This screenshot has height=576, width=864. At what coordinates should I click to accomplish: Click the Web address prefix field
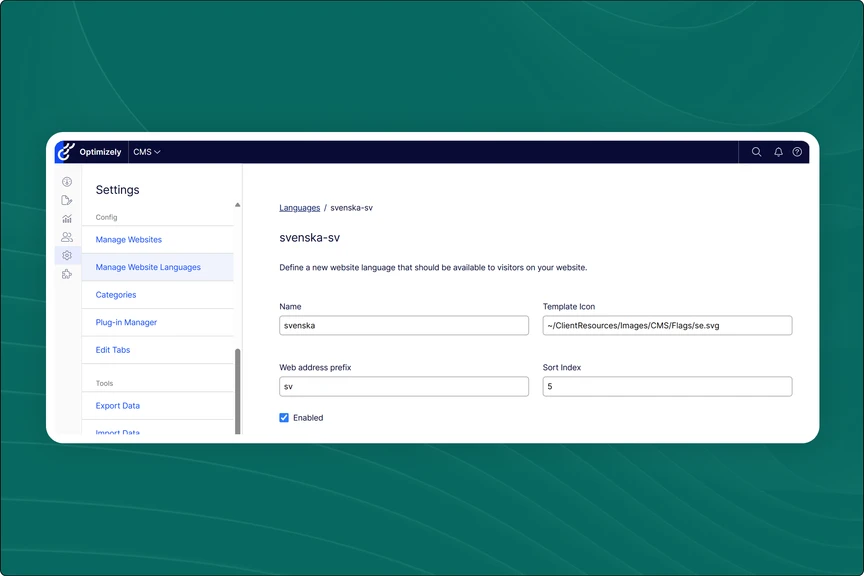tap(404, 386)
